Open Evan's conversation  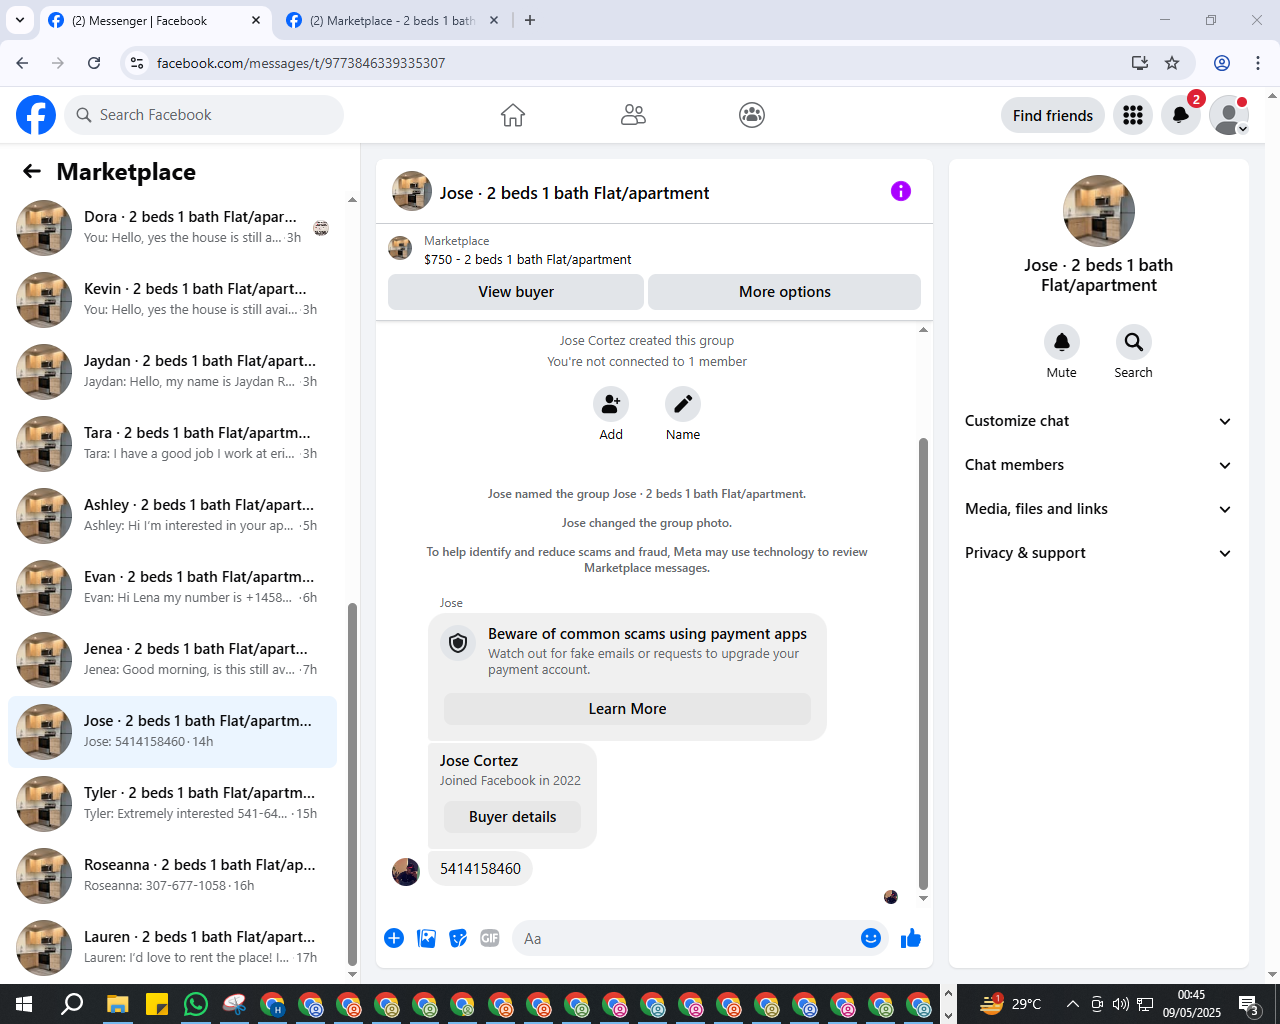click(x=173, y=588)
